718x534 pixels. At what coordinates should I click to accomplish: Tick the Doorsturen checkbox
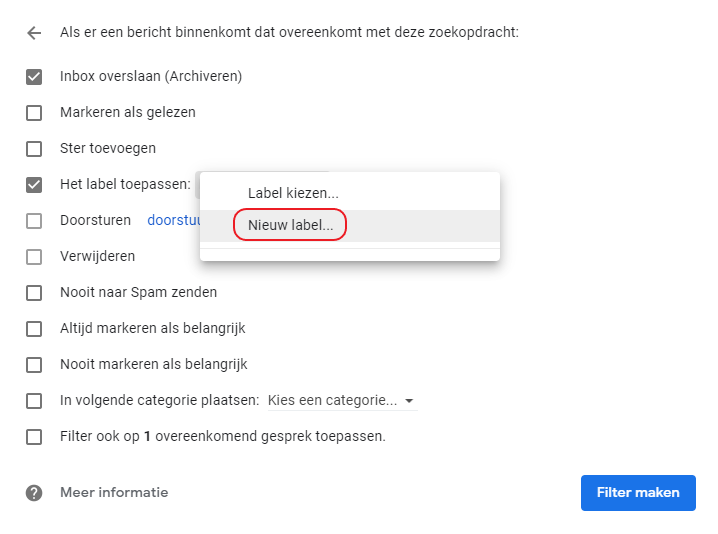click(34, 220)
